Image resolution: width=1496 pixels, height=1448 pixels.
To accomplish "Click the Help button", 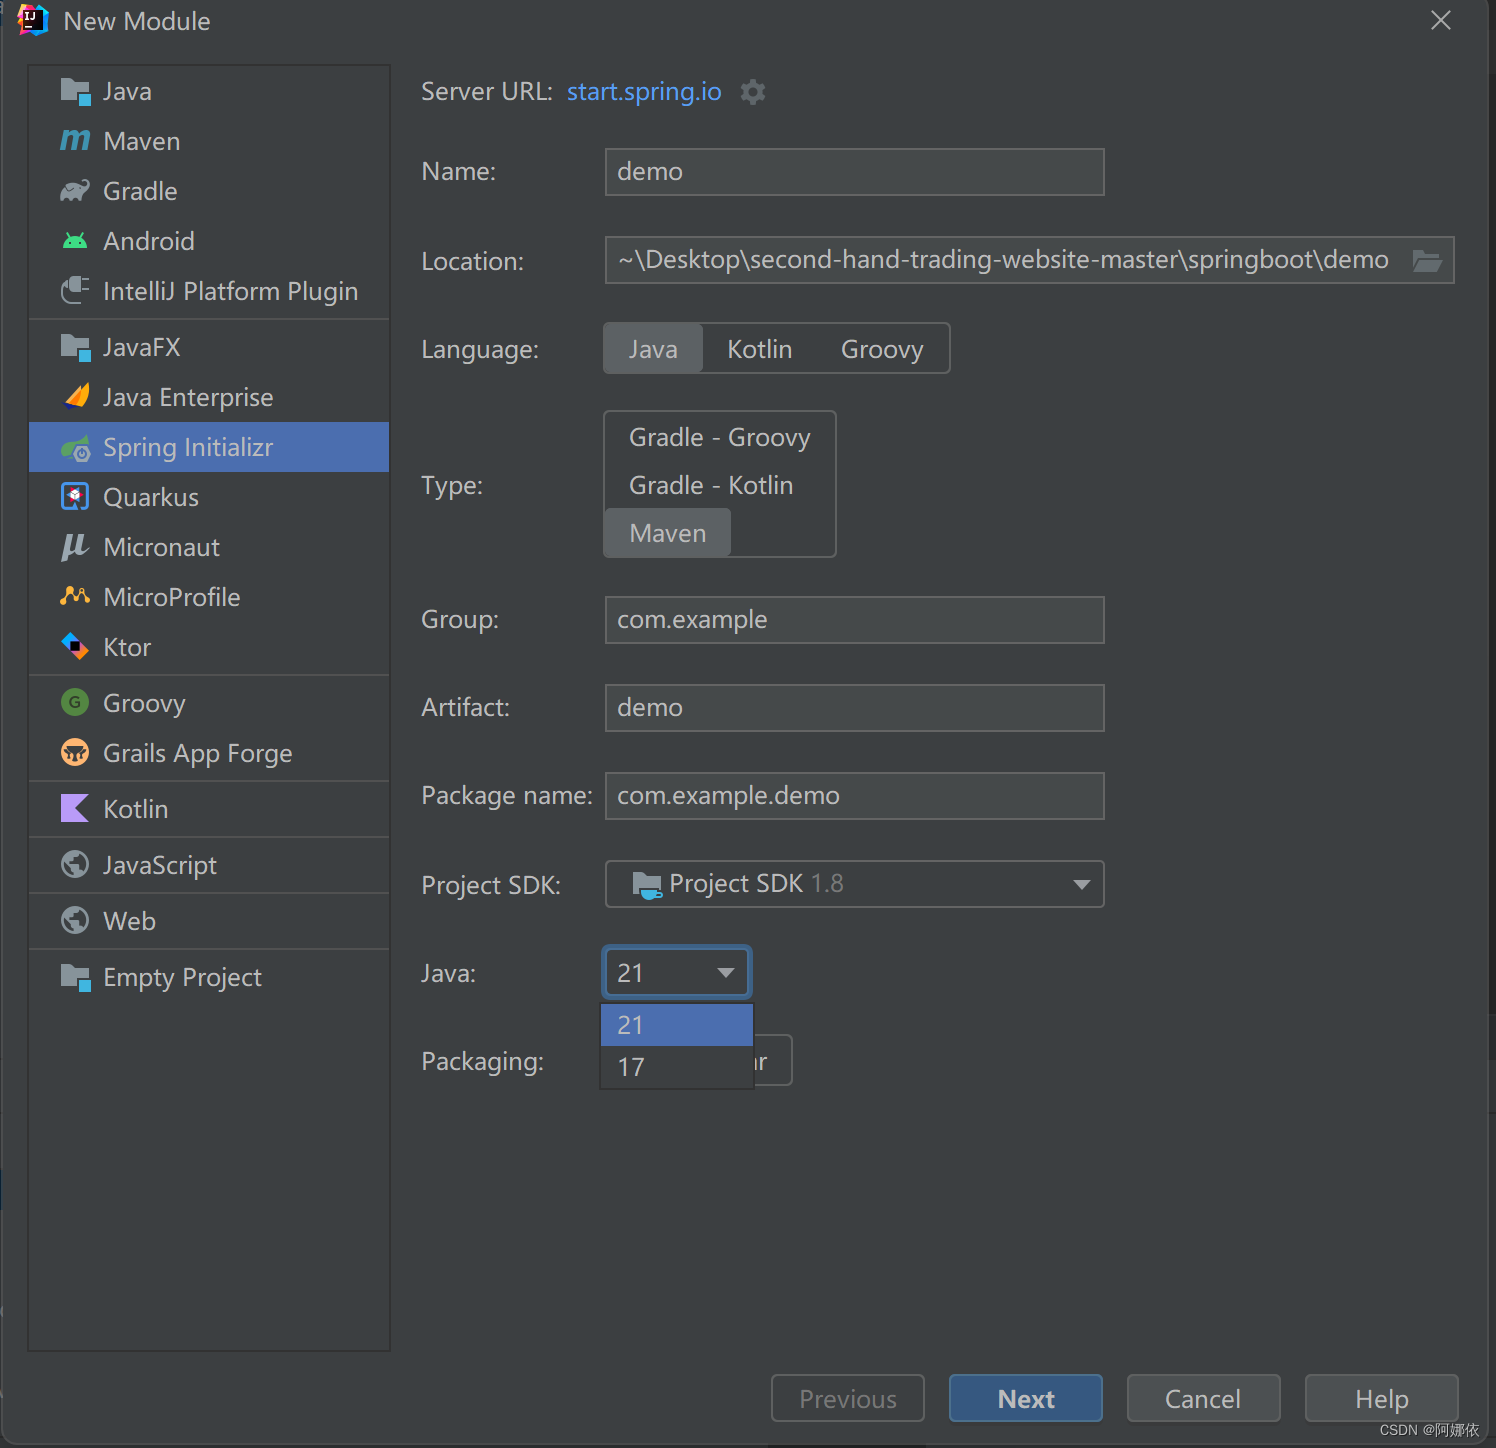I will pyautogui.click(x=1382, y=1398).
